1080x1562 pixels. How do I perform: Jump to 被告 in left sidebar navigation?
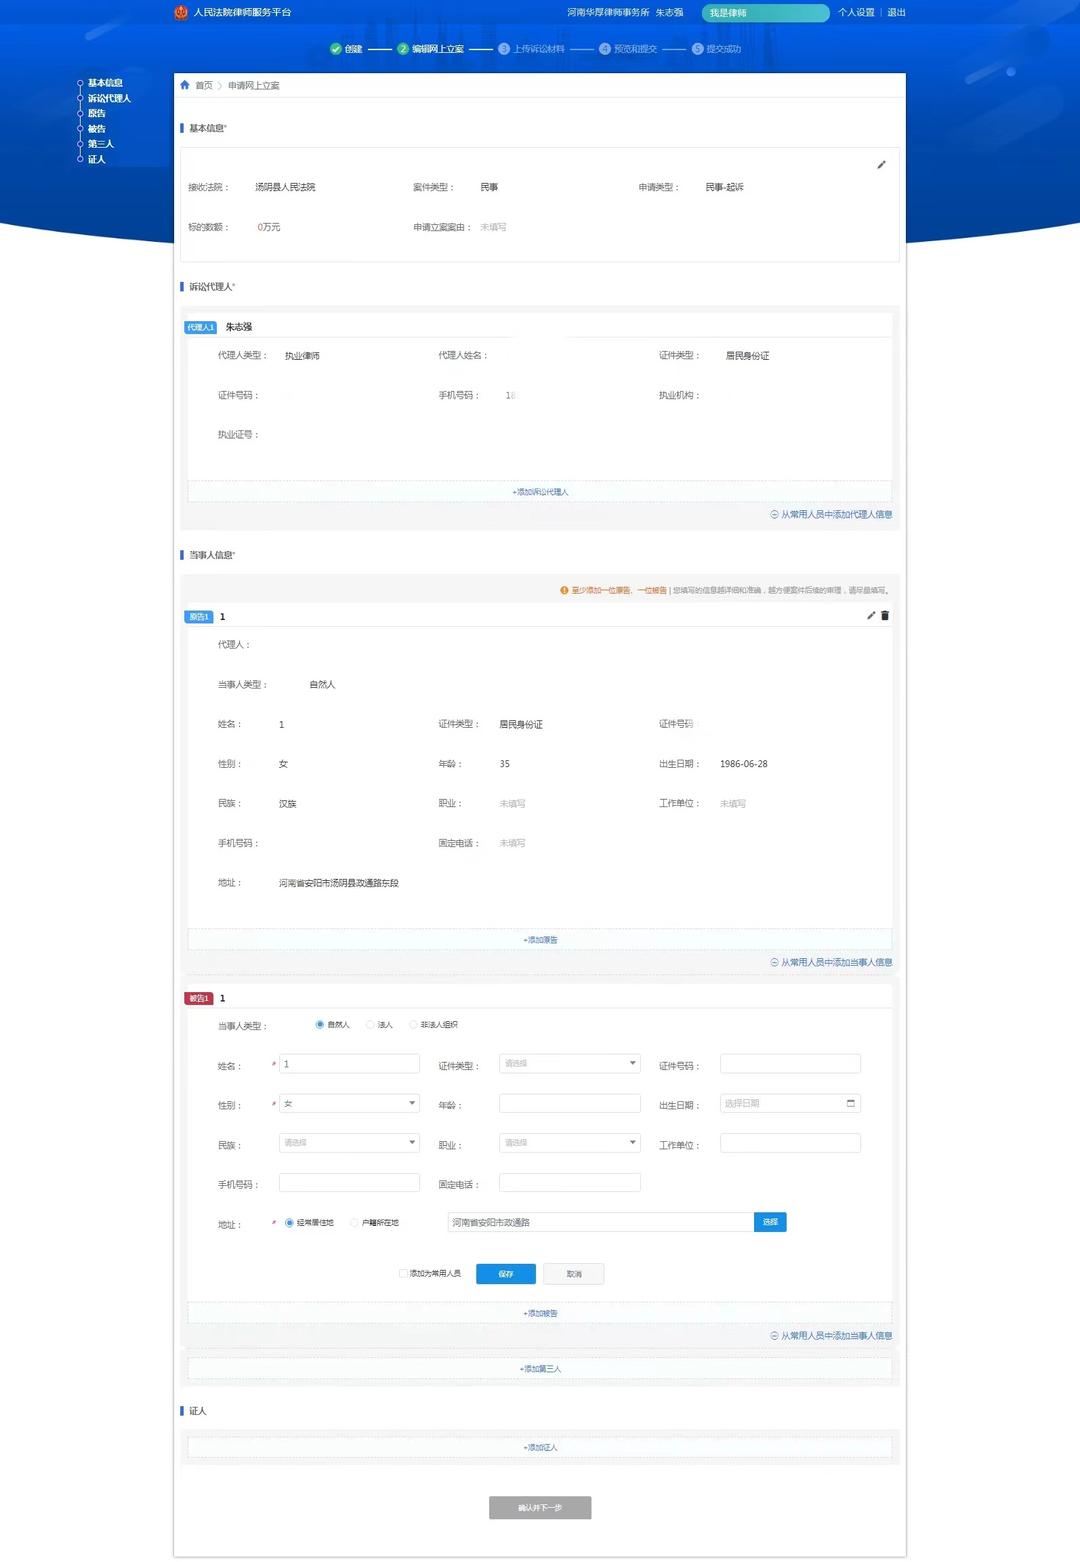96,129
